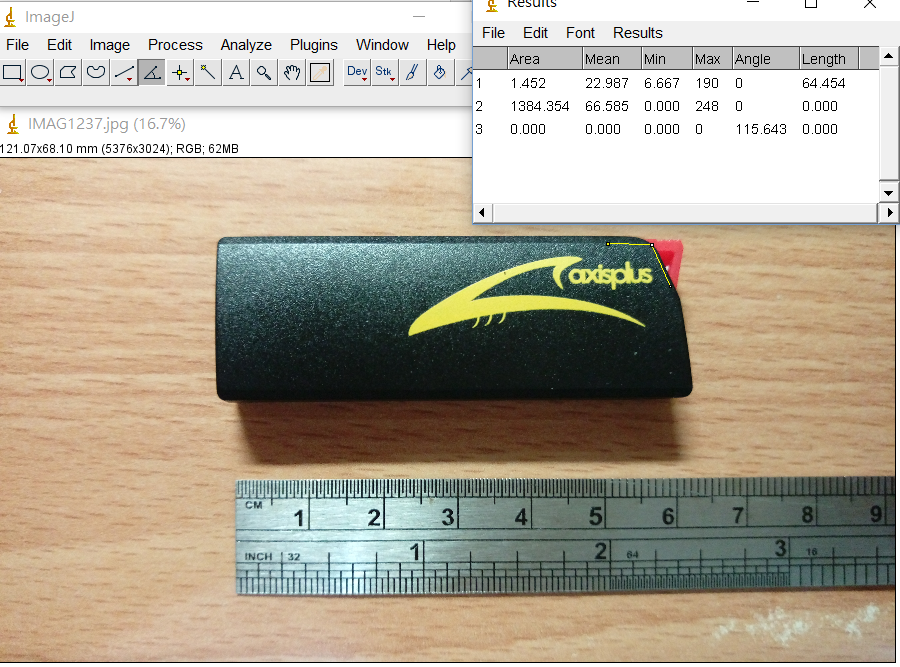This screenshot has width=900, height=667.
Task: Select the Hand scrolling tool
Action: coord(292,73)
